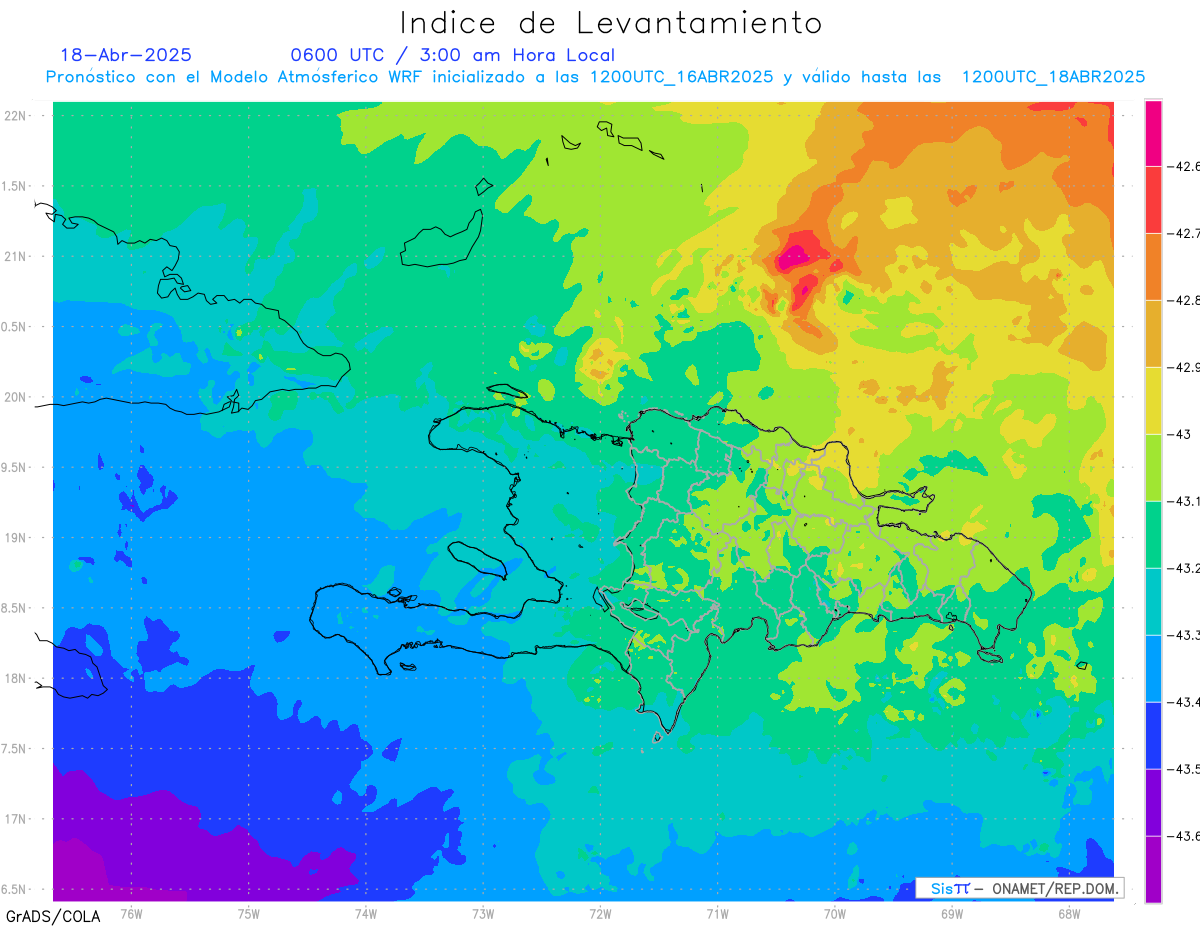The image size is (1200, 927).
Task: Click the "SisTT - ONAMET/REP.DOM." label box
Action: [1019, 888]
